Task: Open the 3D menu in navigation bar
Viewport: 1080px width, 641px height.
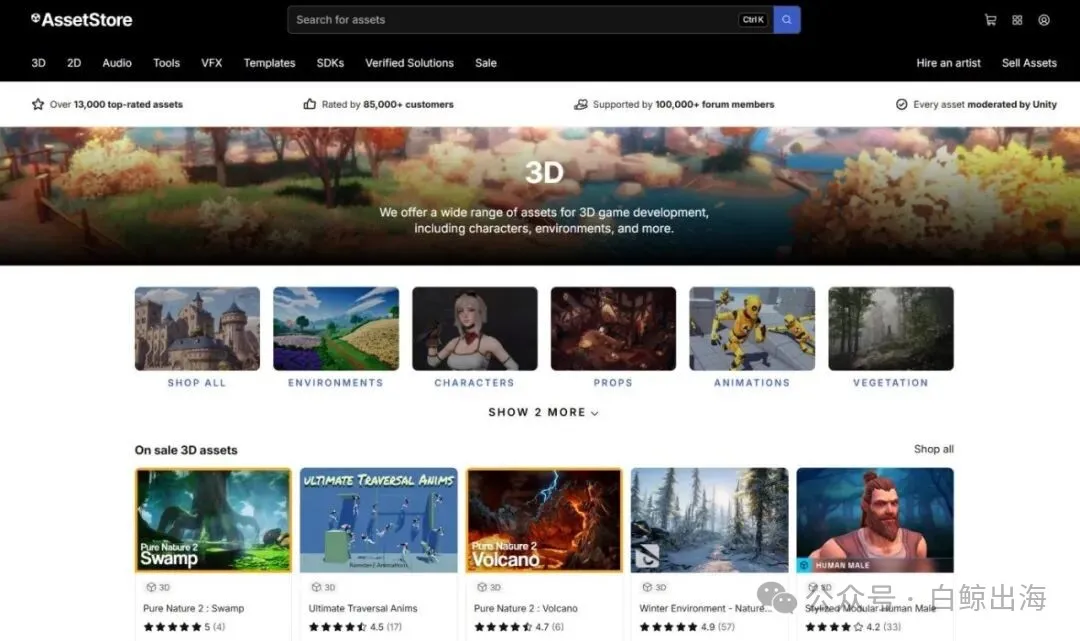Action: (x=39, y=63)
